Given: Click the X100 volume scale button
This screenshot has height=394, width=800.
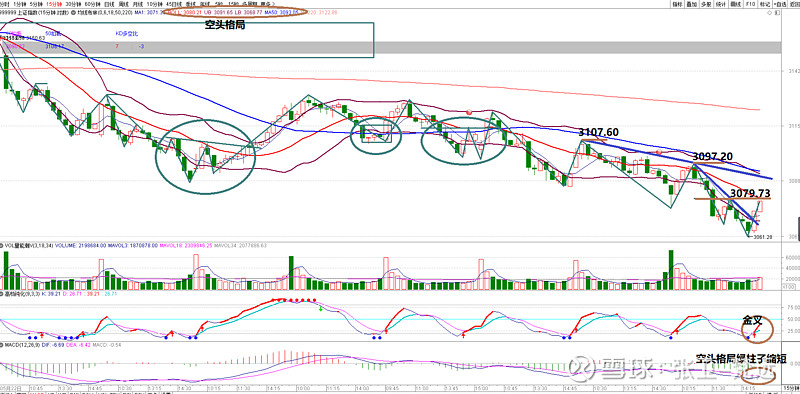Looking at the screenshot, I should pos(789,287).
